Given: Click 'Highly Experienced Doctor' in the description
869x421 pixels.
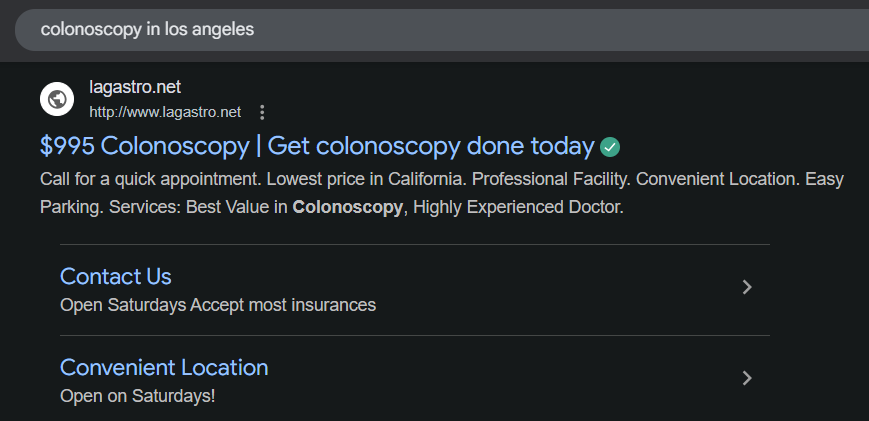Looking at the screenshot, I should pos(518,208).
